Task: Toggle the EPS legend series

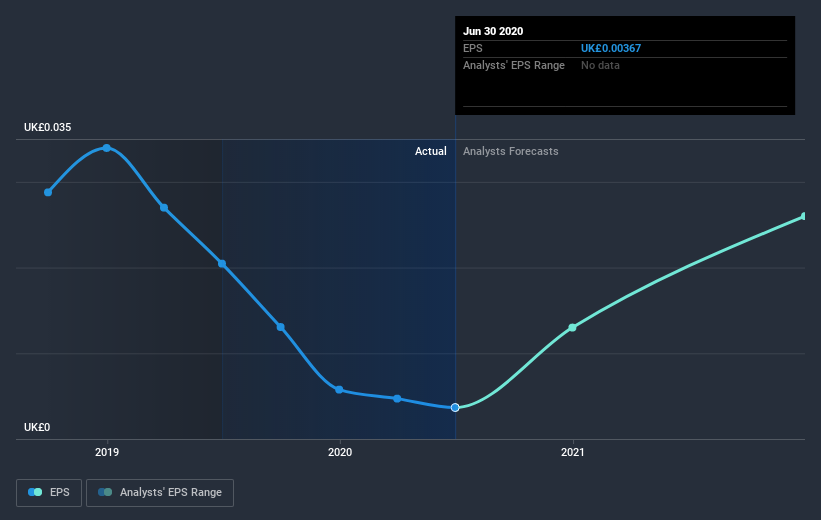Action: click(x=49, y=493)
